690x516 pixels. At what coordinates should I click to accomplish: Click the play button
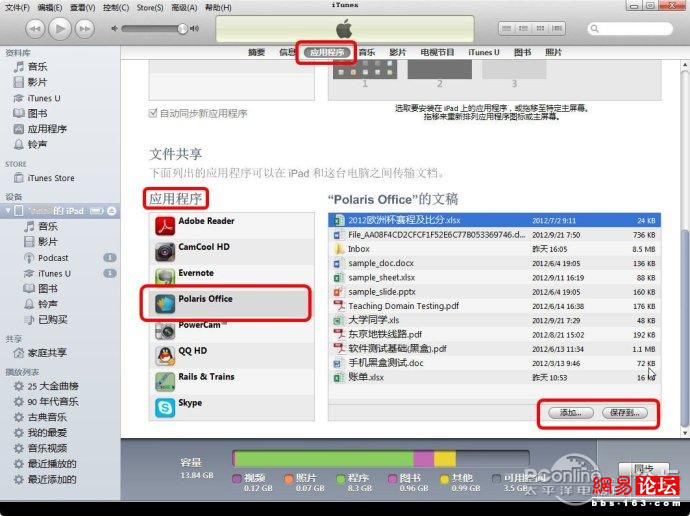60,29
